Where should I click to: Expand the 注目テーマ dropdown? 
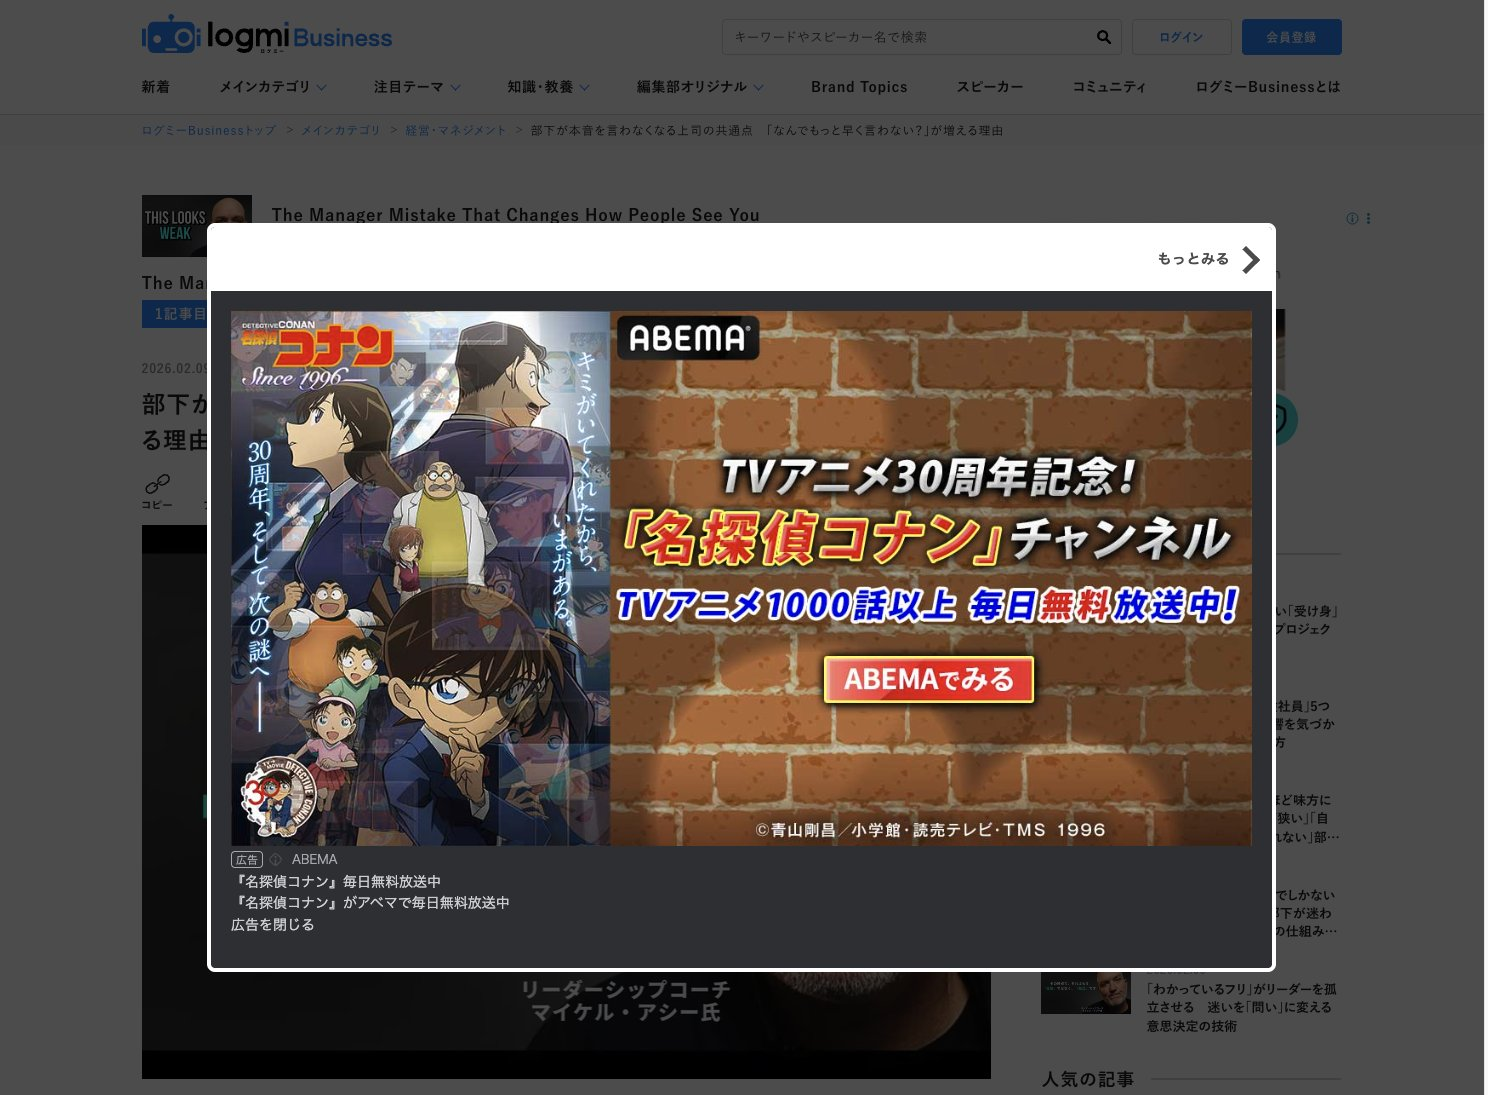[417, 87]
